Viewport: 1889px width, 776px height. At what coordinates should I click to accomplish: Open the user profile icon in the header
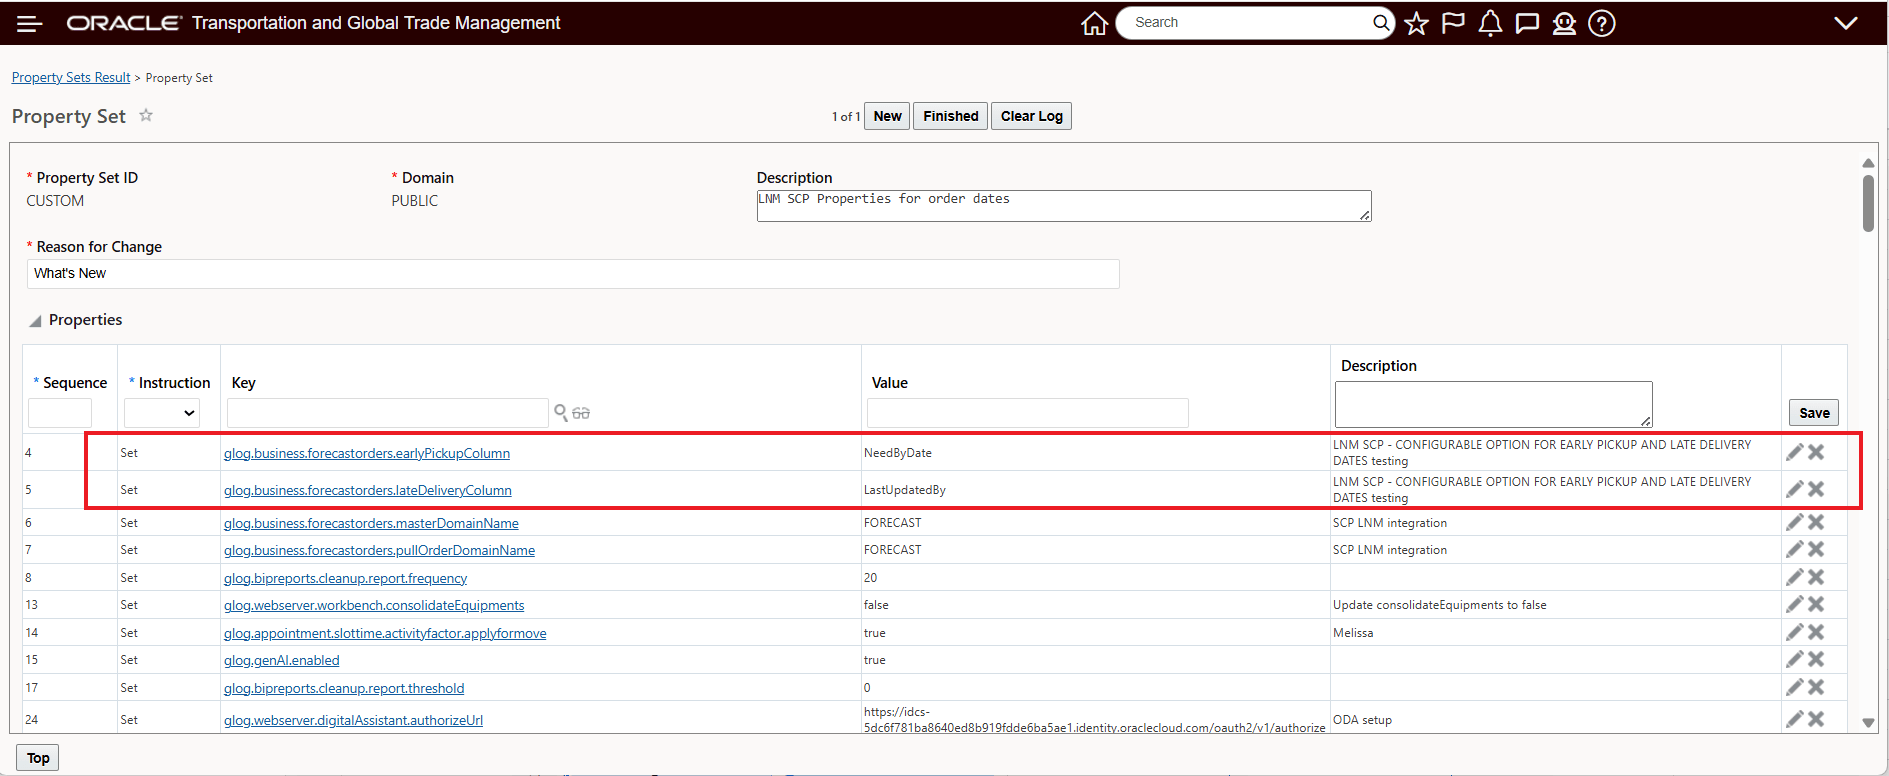(x=1564, y=23)
